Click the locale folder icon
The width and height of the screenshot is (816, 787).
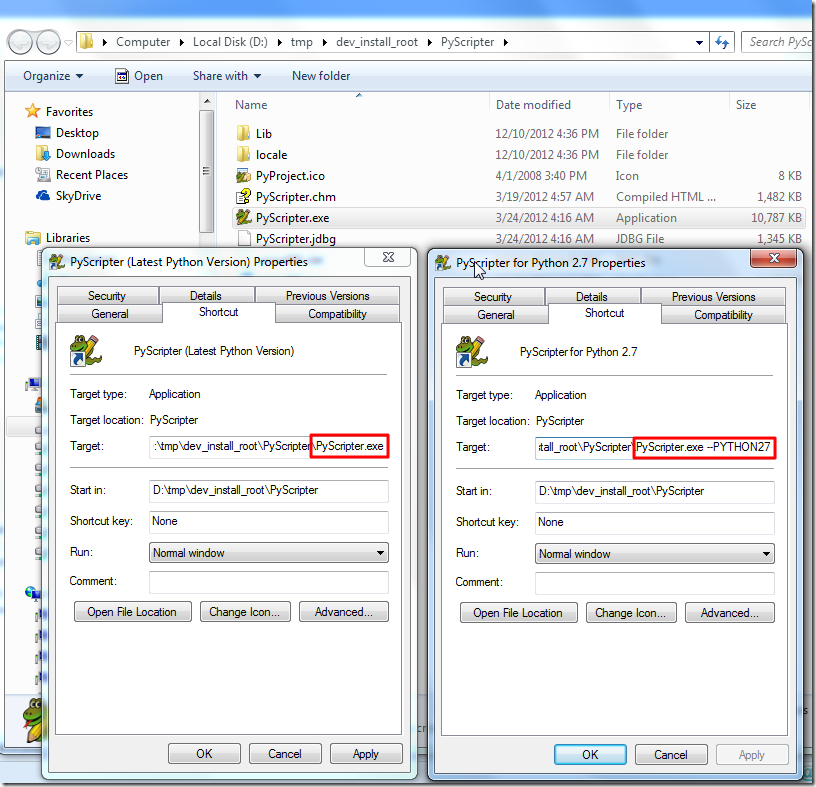(243, 155)
